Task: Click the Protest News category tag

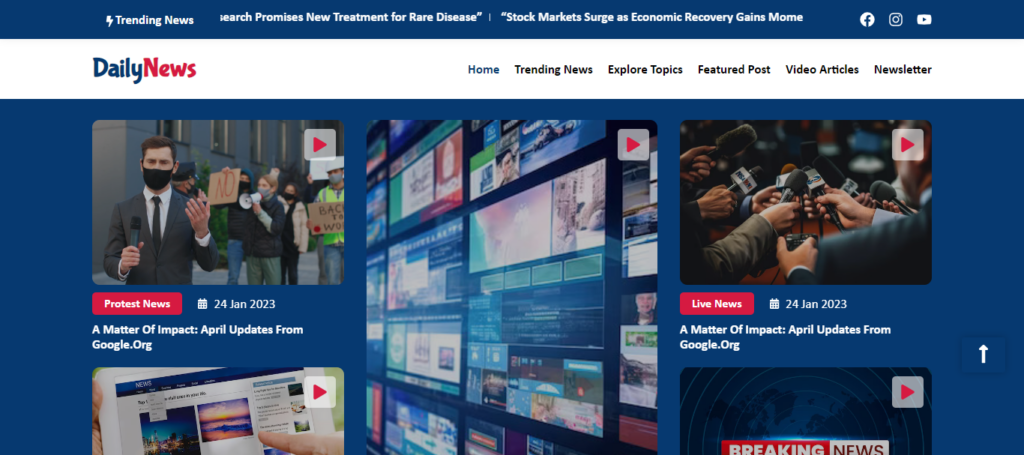Action: (137, 304)
